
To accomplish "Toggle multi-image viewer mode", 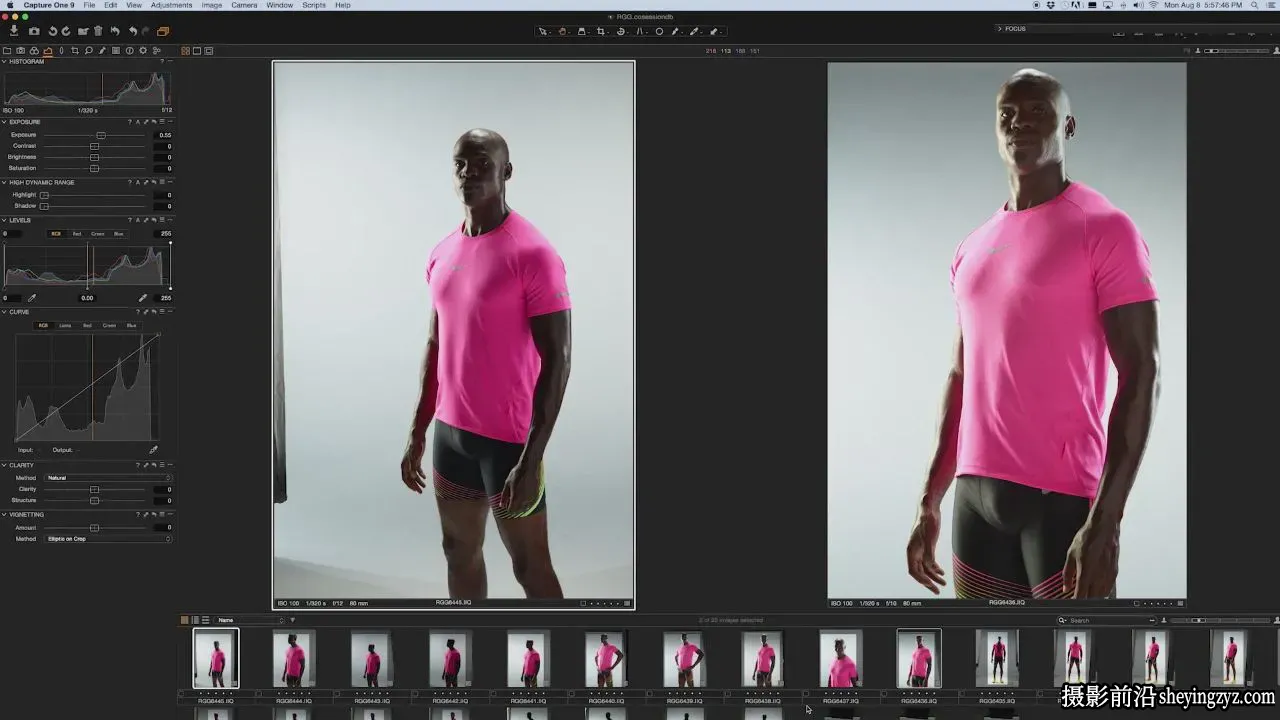I will (x=185, y=50).
